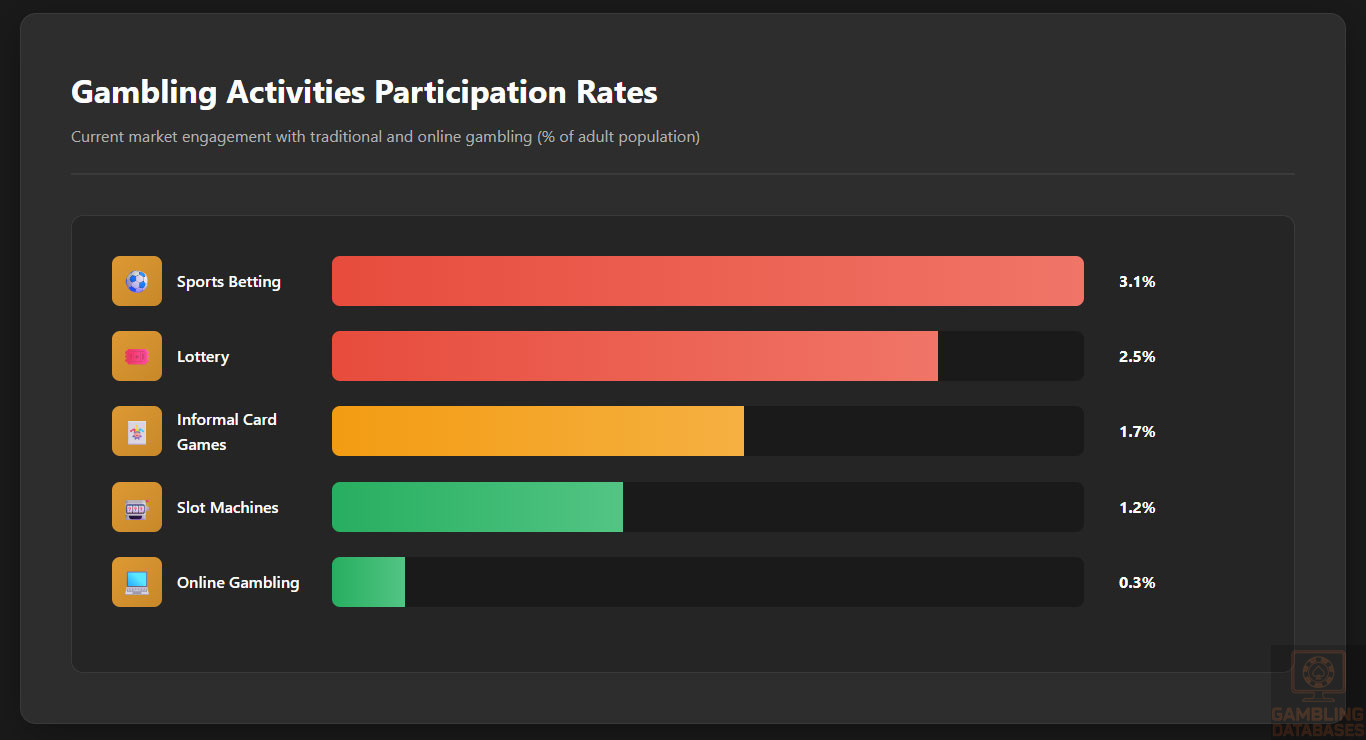Viewport: 1366px width, 740px height.
Task: Click the Informal Card Games joker icon
Action: coord(137,432)
